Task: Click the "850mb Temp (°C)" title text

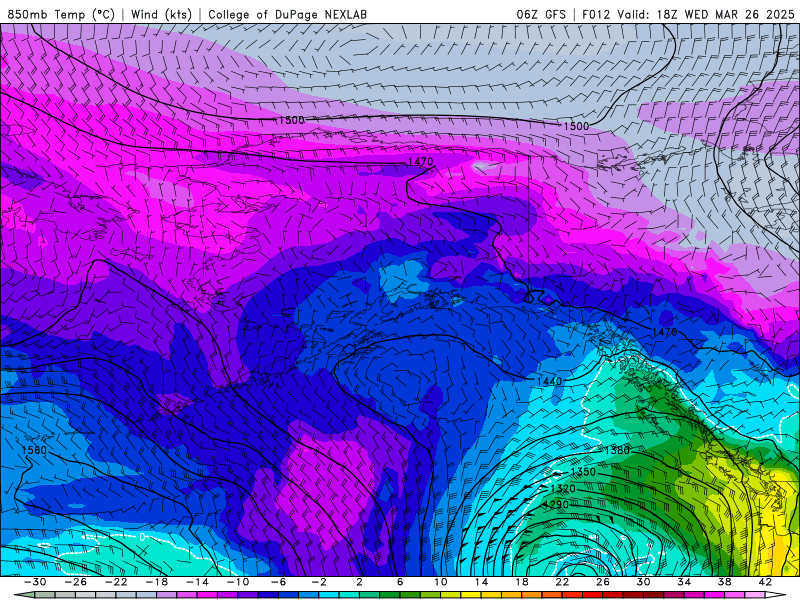Action: pyautogui.click(x=61, y=14)
